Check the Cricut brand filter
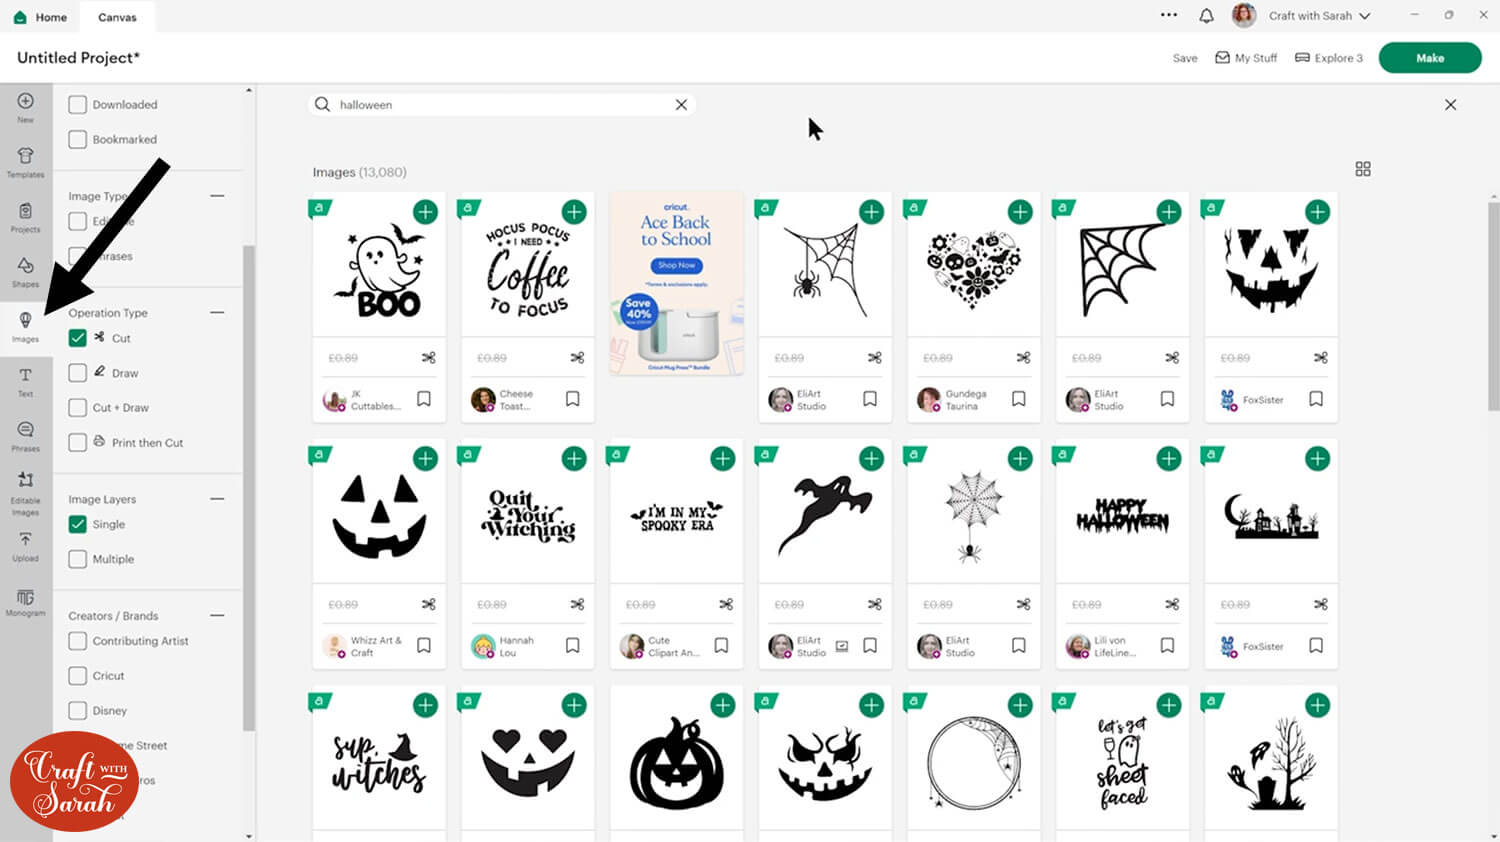The image size is (1500, 842). tap(77, 676)
